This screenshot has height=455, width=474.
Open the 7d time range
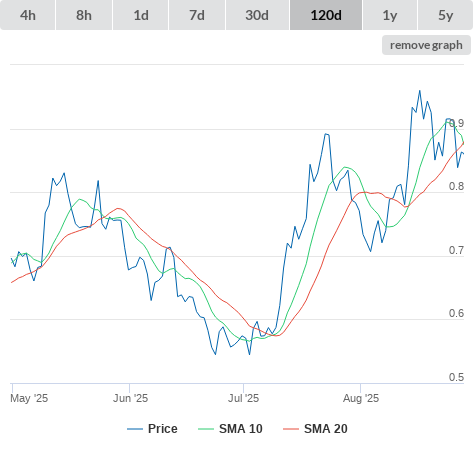(197, 15)
